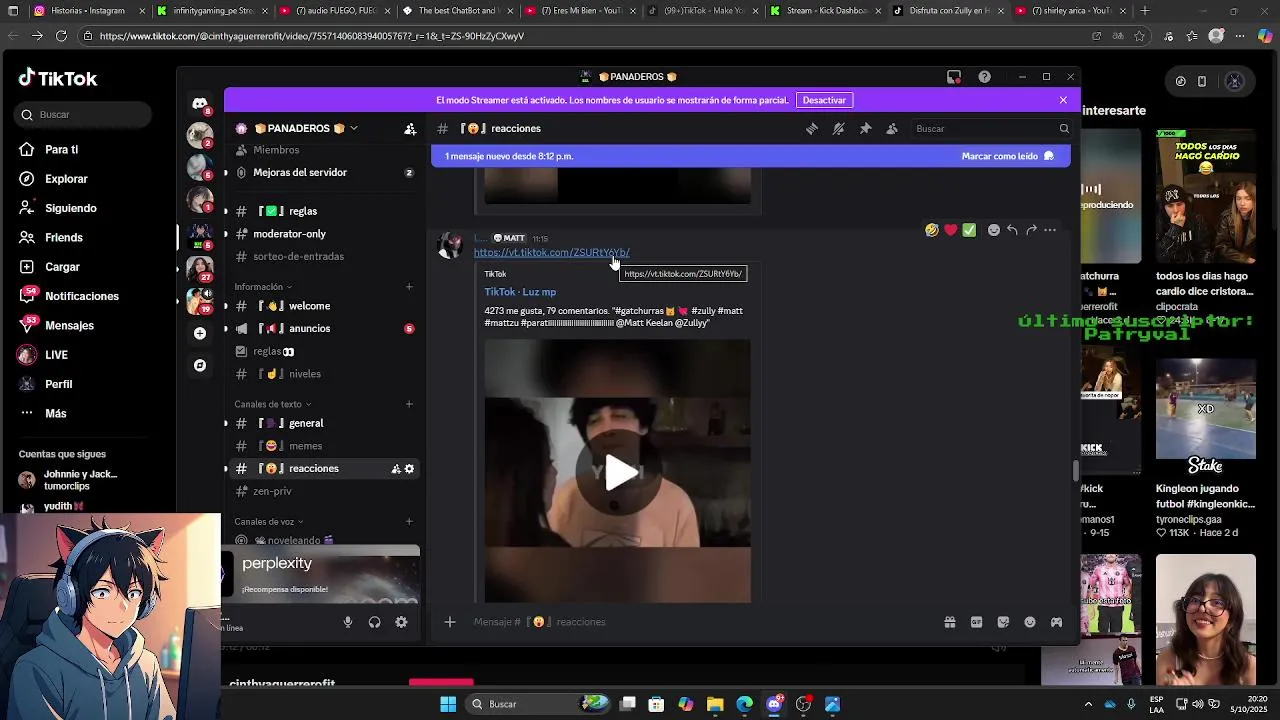Open TikTok Siguiendo page

coord(70,208)
